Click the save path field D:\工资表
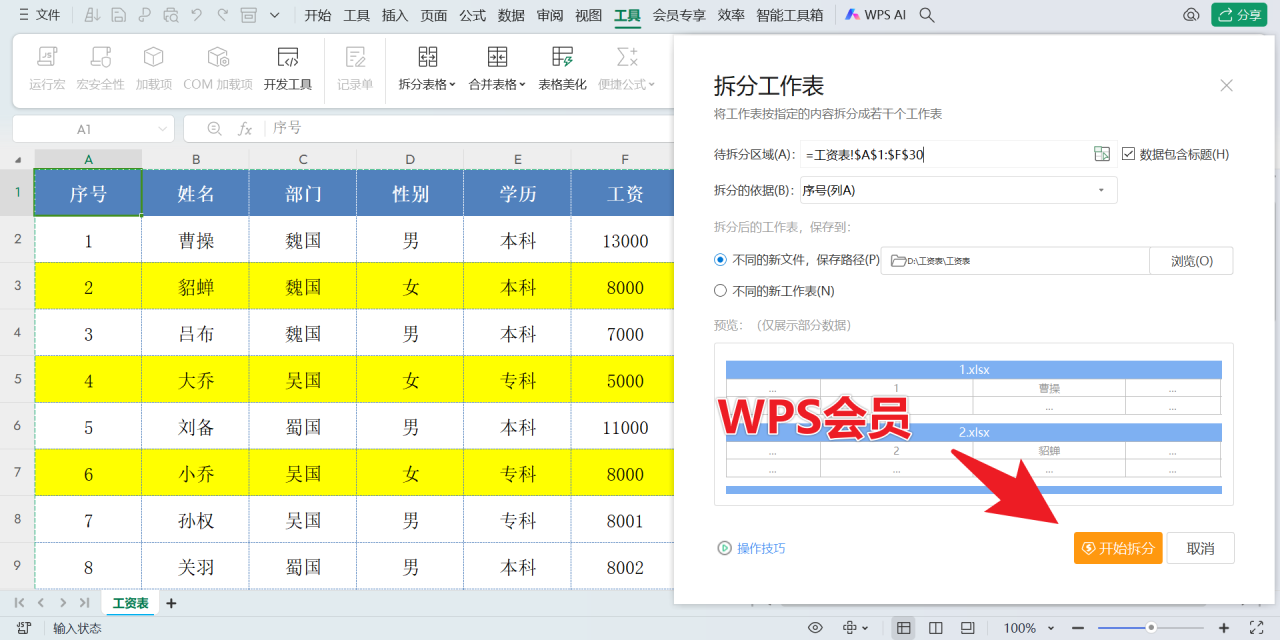Viewport: 1280px width, 640px height. (x=1015, y=260)
